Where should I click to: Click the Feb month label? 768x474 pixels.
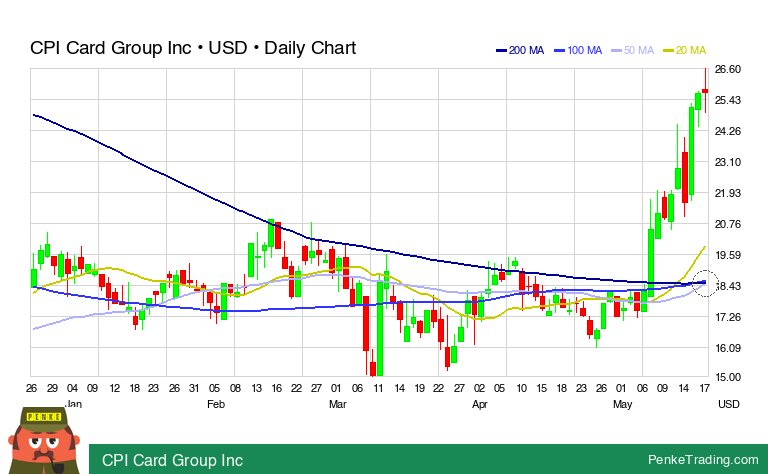point(216,404)
